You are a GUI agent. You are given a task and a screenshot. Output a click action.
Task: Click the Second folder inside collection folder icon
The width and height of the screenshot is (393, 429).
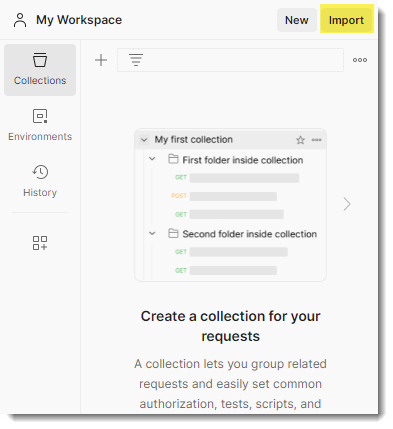coord(173,233)
